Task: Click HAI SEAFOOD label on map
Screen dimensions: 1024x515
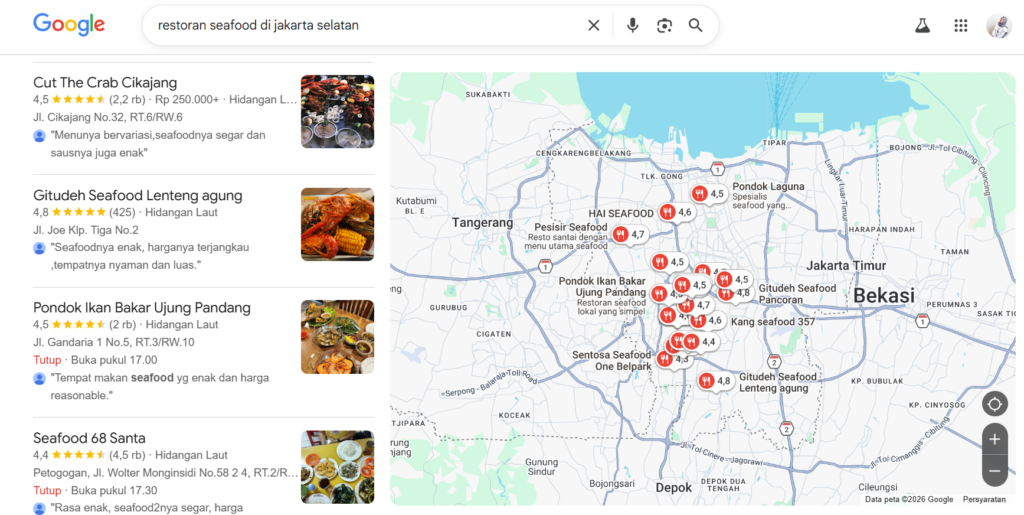Action: click(x=621, y=213)
